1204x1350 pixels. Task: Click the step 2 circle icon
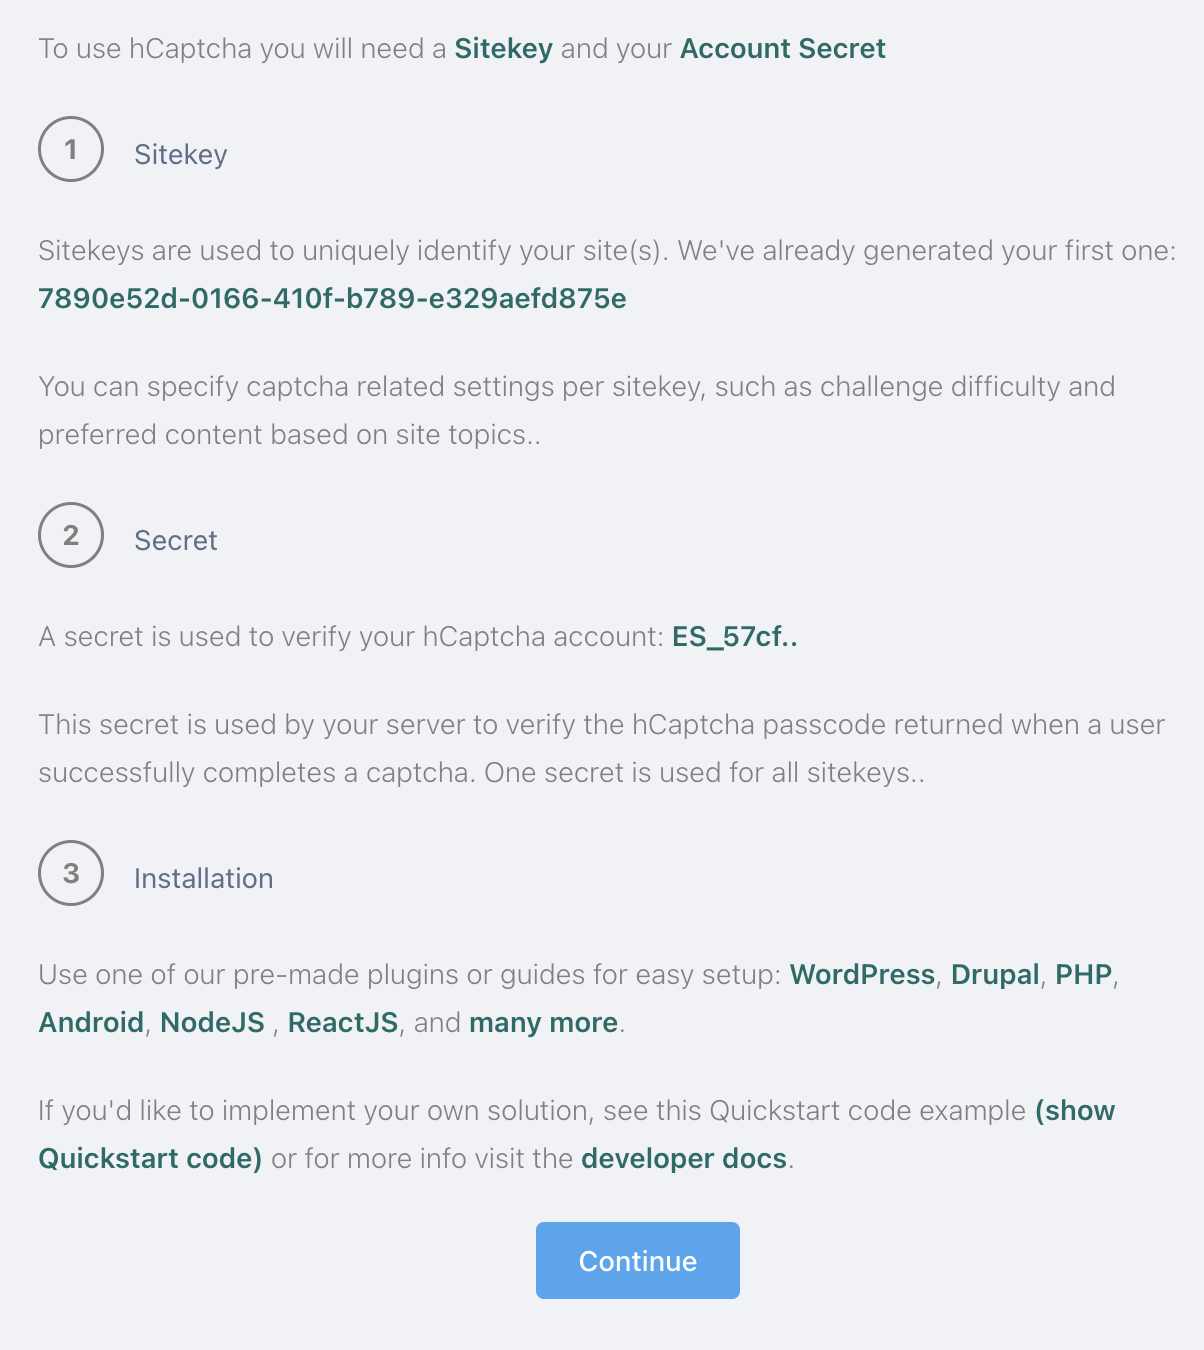pos(71,536)
